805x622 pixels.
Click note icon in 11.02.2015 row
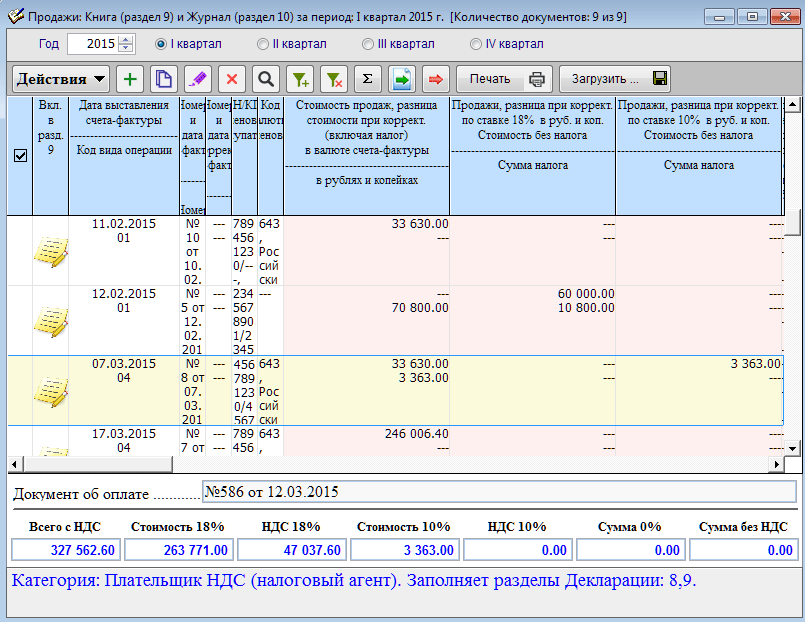click(51, 251)
